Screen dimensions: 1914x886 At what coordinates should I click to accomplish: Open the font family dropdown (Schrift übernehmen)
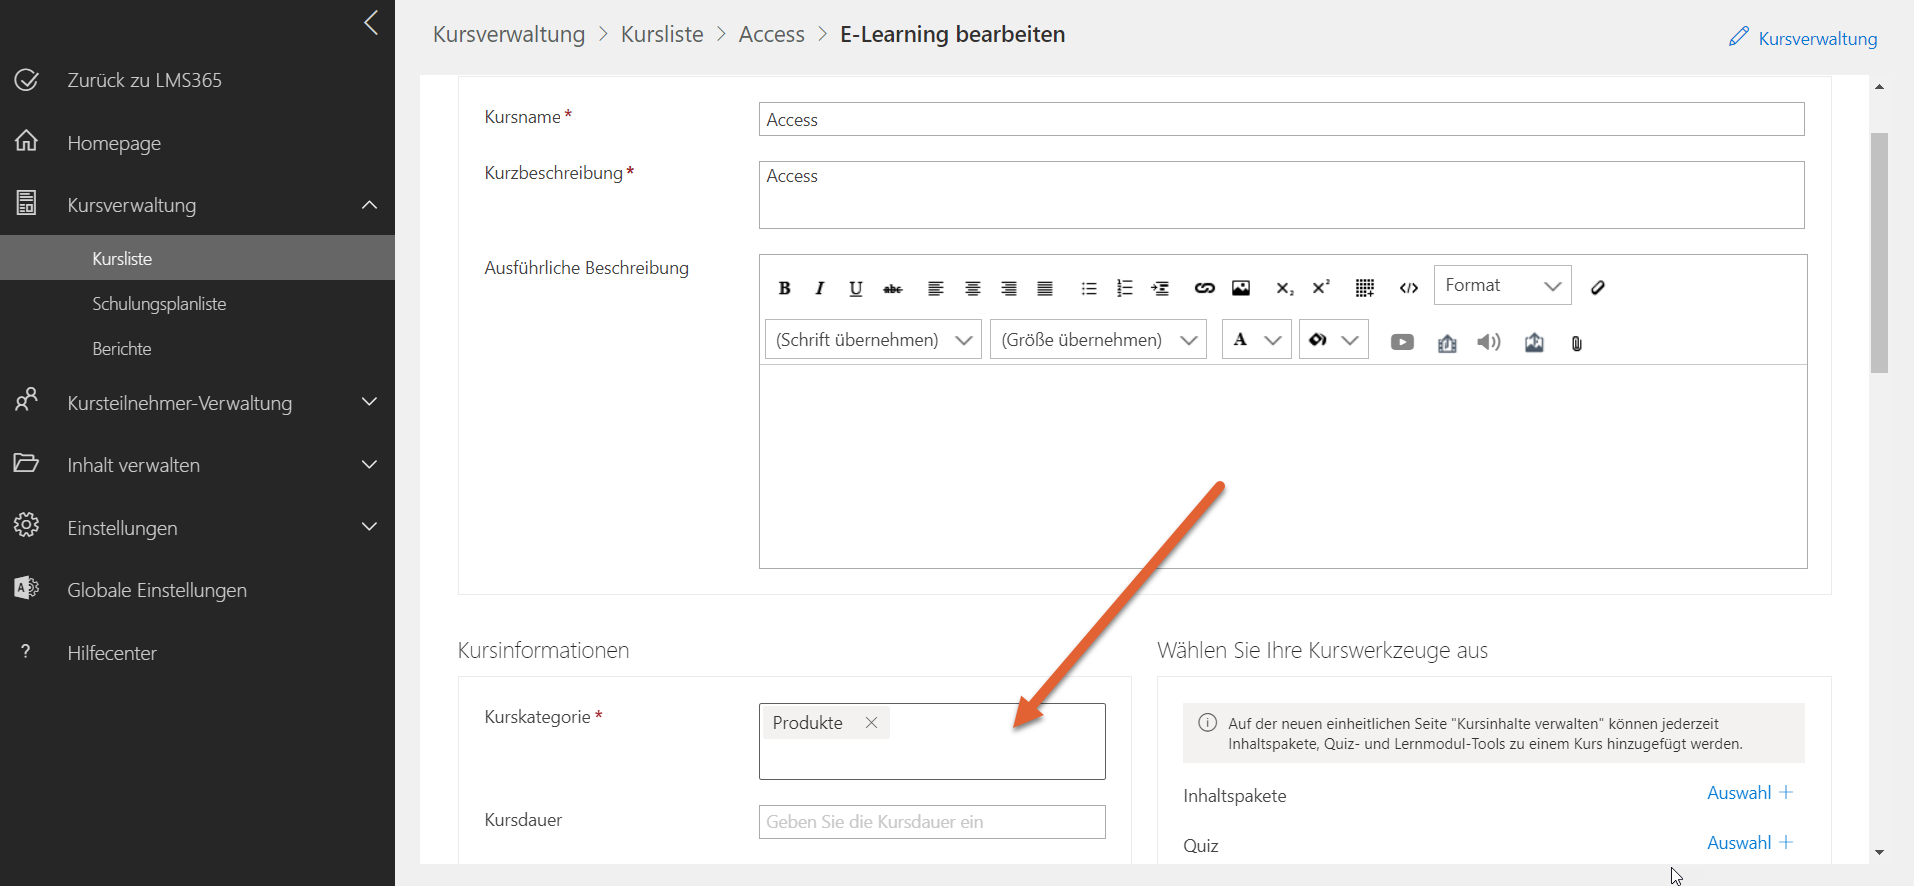872,340
